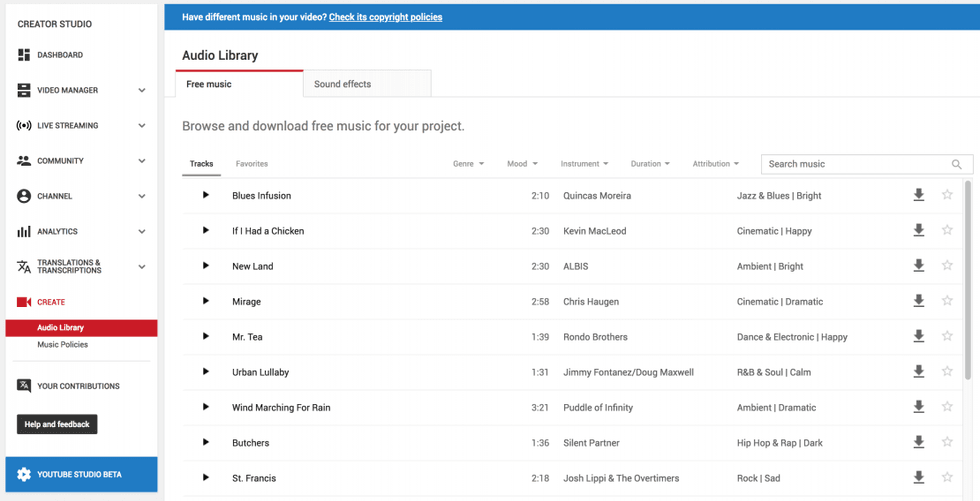The width and height of the screenshot is (980, 501).
Task: Click the Search music field
Action: coord(867,164)
